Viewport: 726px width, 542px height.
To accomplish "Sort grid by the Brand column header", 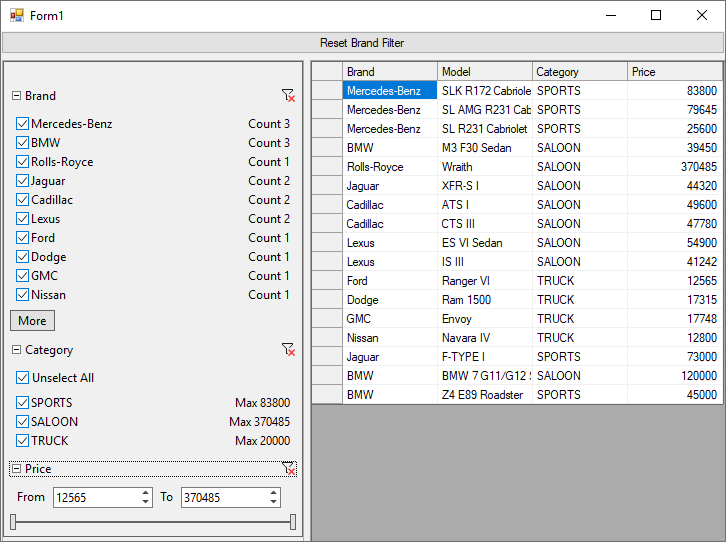I will coord(390,72).
